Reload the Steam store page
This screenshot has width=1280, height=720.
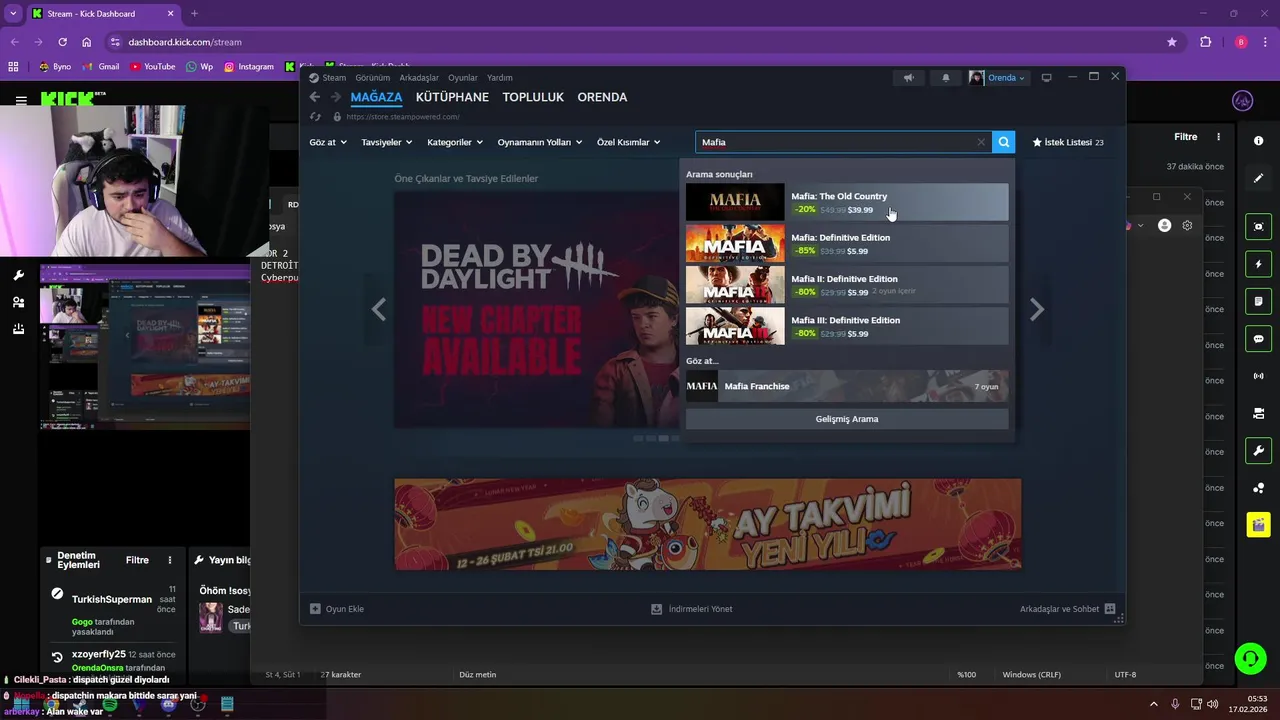coord(315,117)
